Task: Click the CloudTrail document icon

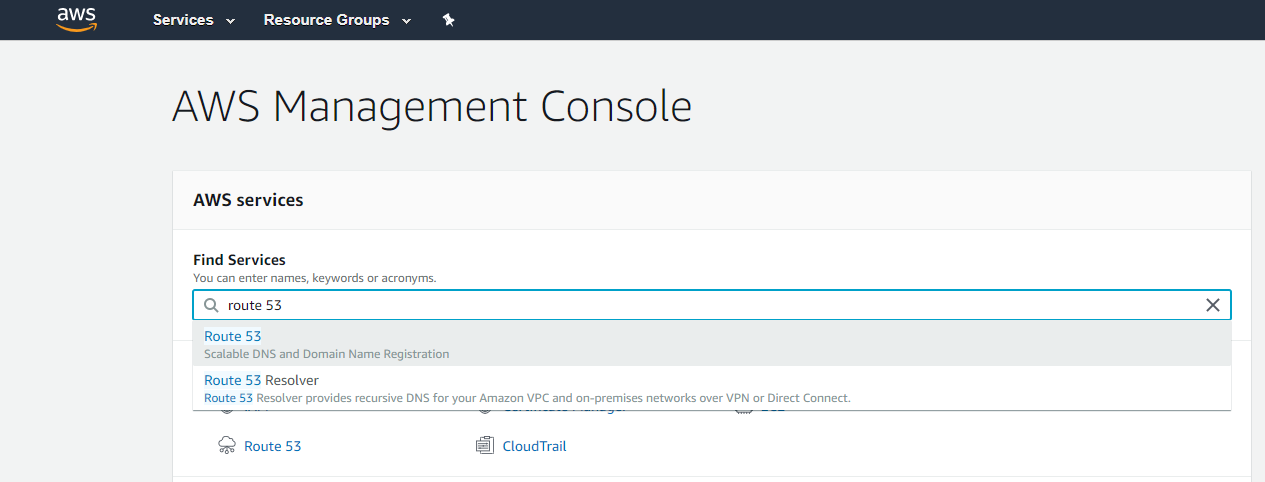Action: click(485, 446)
